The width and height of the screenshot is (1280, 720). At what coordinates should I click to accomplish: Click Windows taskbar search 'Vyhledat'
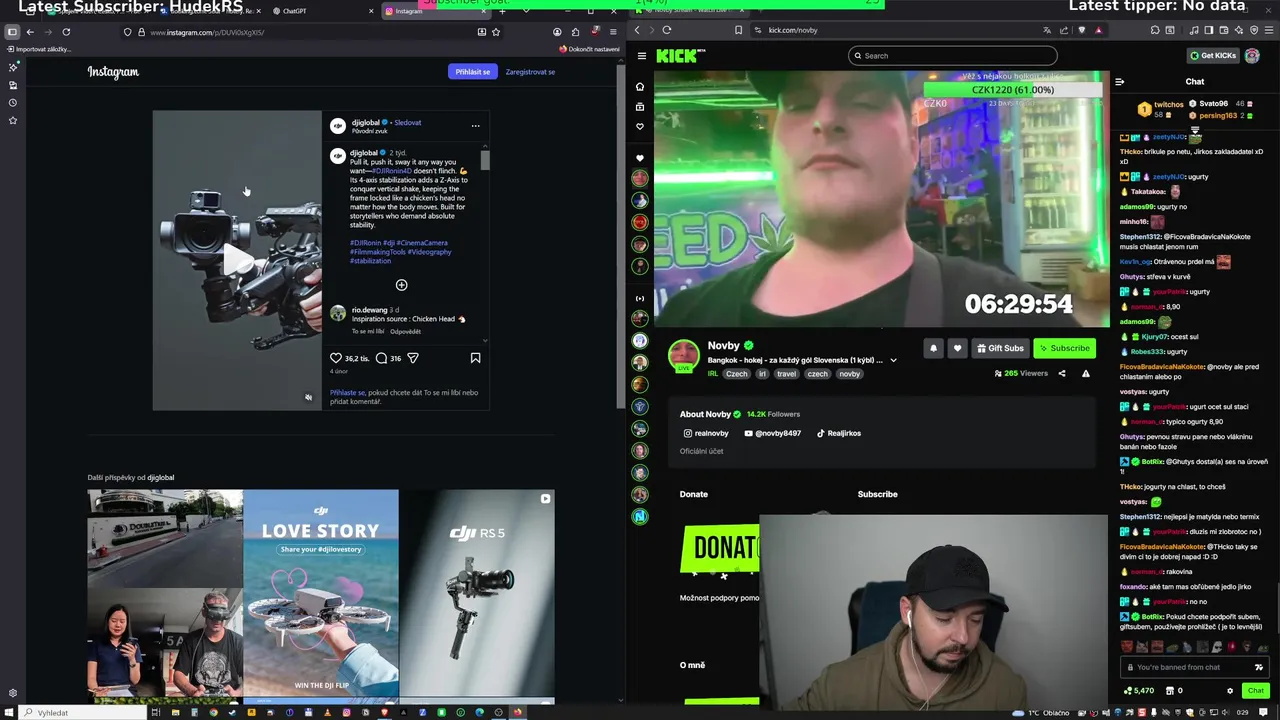pos(82,713)
